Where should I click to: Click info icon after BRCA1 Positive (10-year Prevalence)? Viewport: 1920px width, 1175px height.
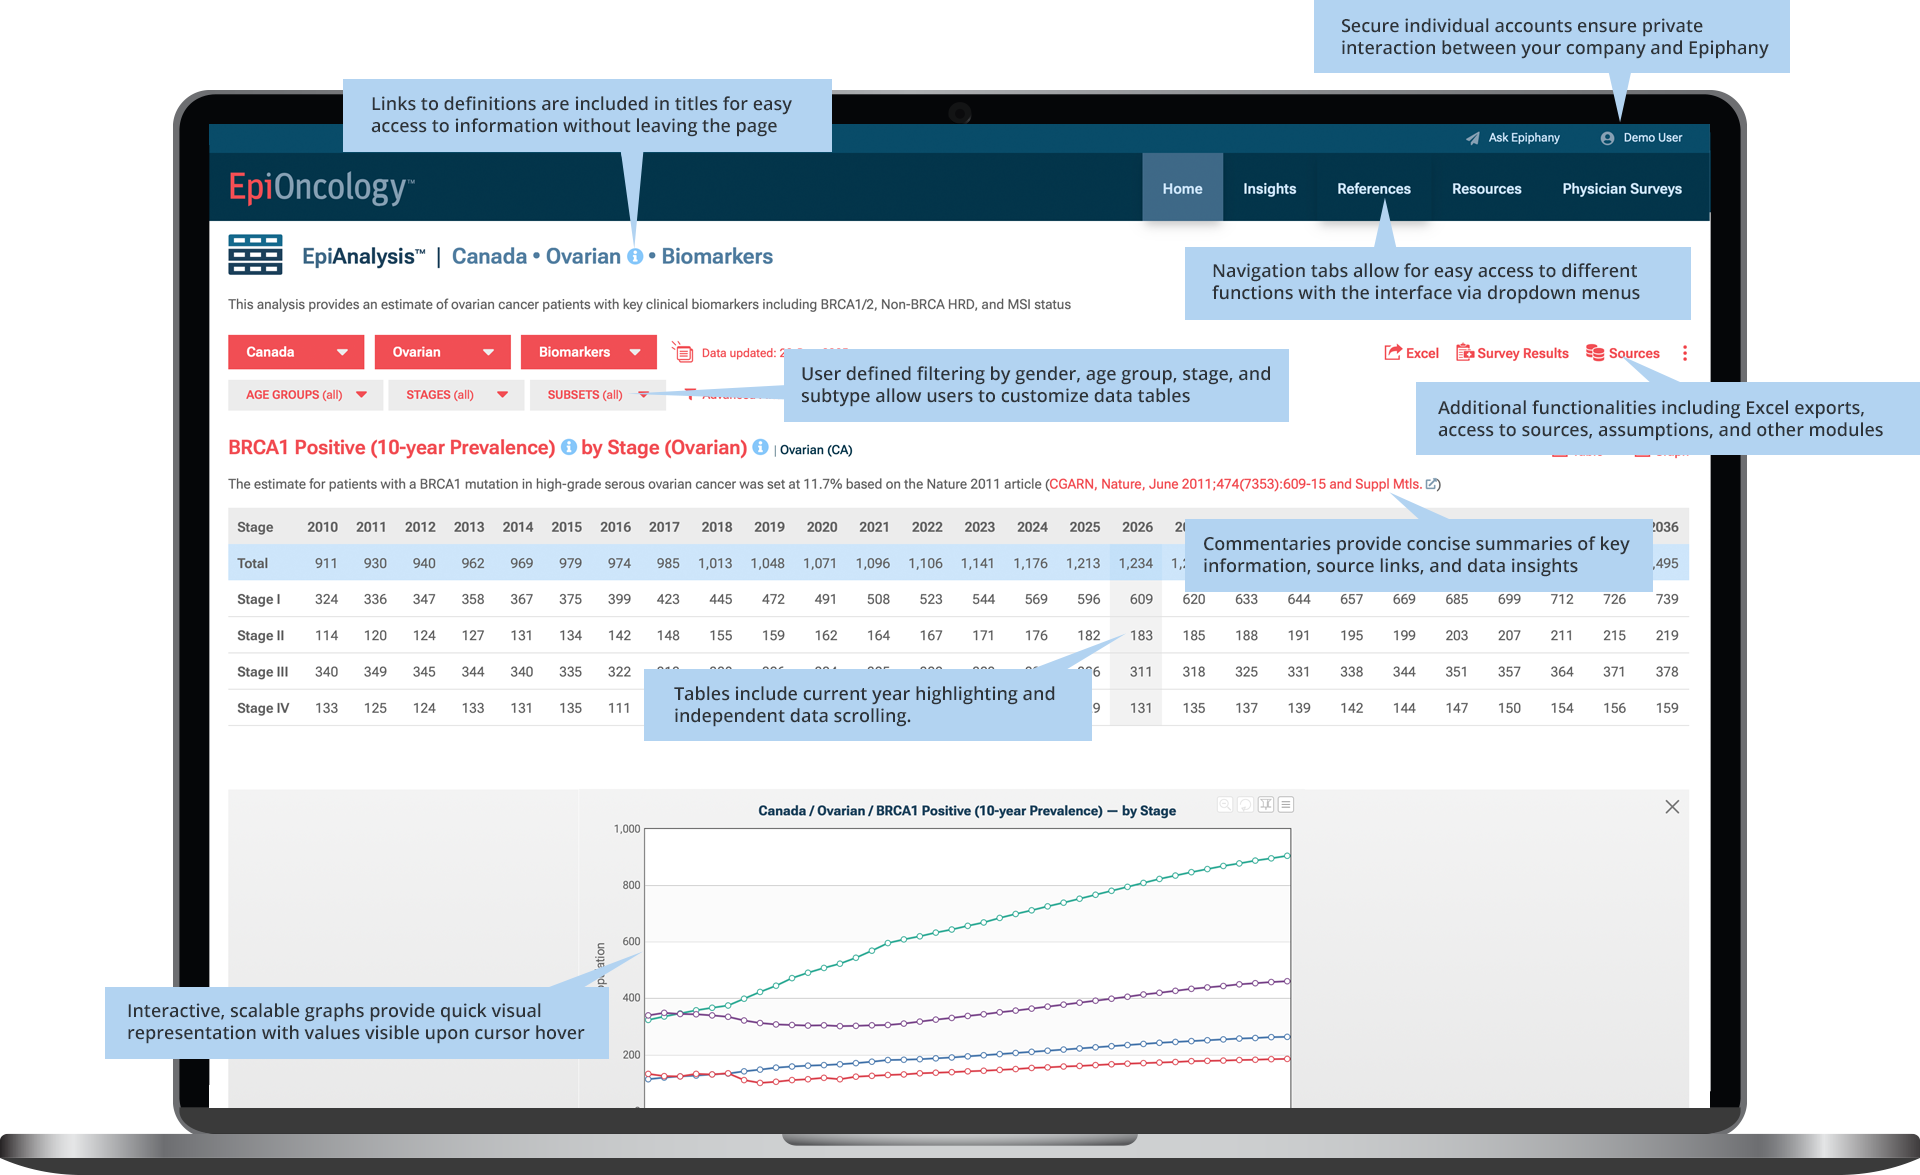tap(568, 447)
